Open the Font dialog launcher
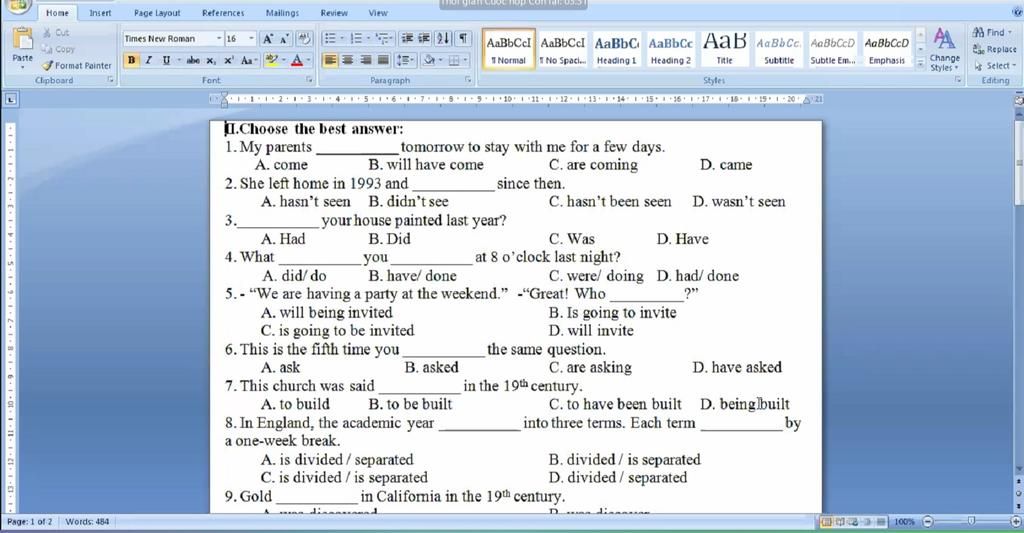 (309, 80)
